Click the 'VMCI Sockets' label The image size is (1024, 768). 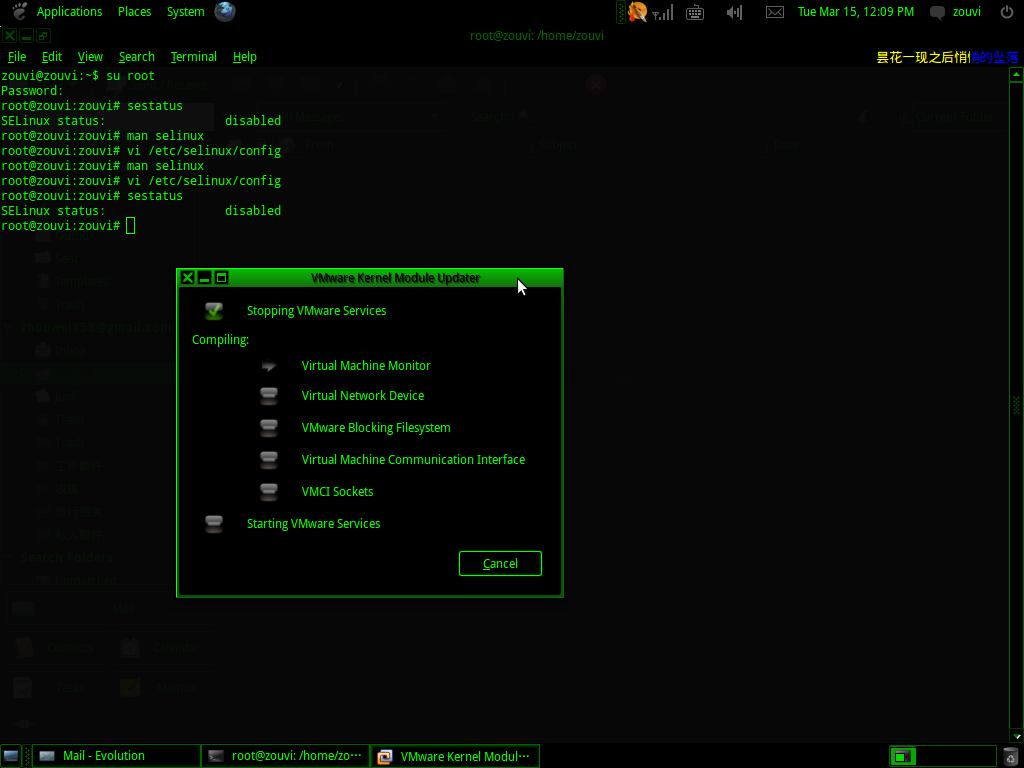338,492
